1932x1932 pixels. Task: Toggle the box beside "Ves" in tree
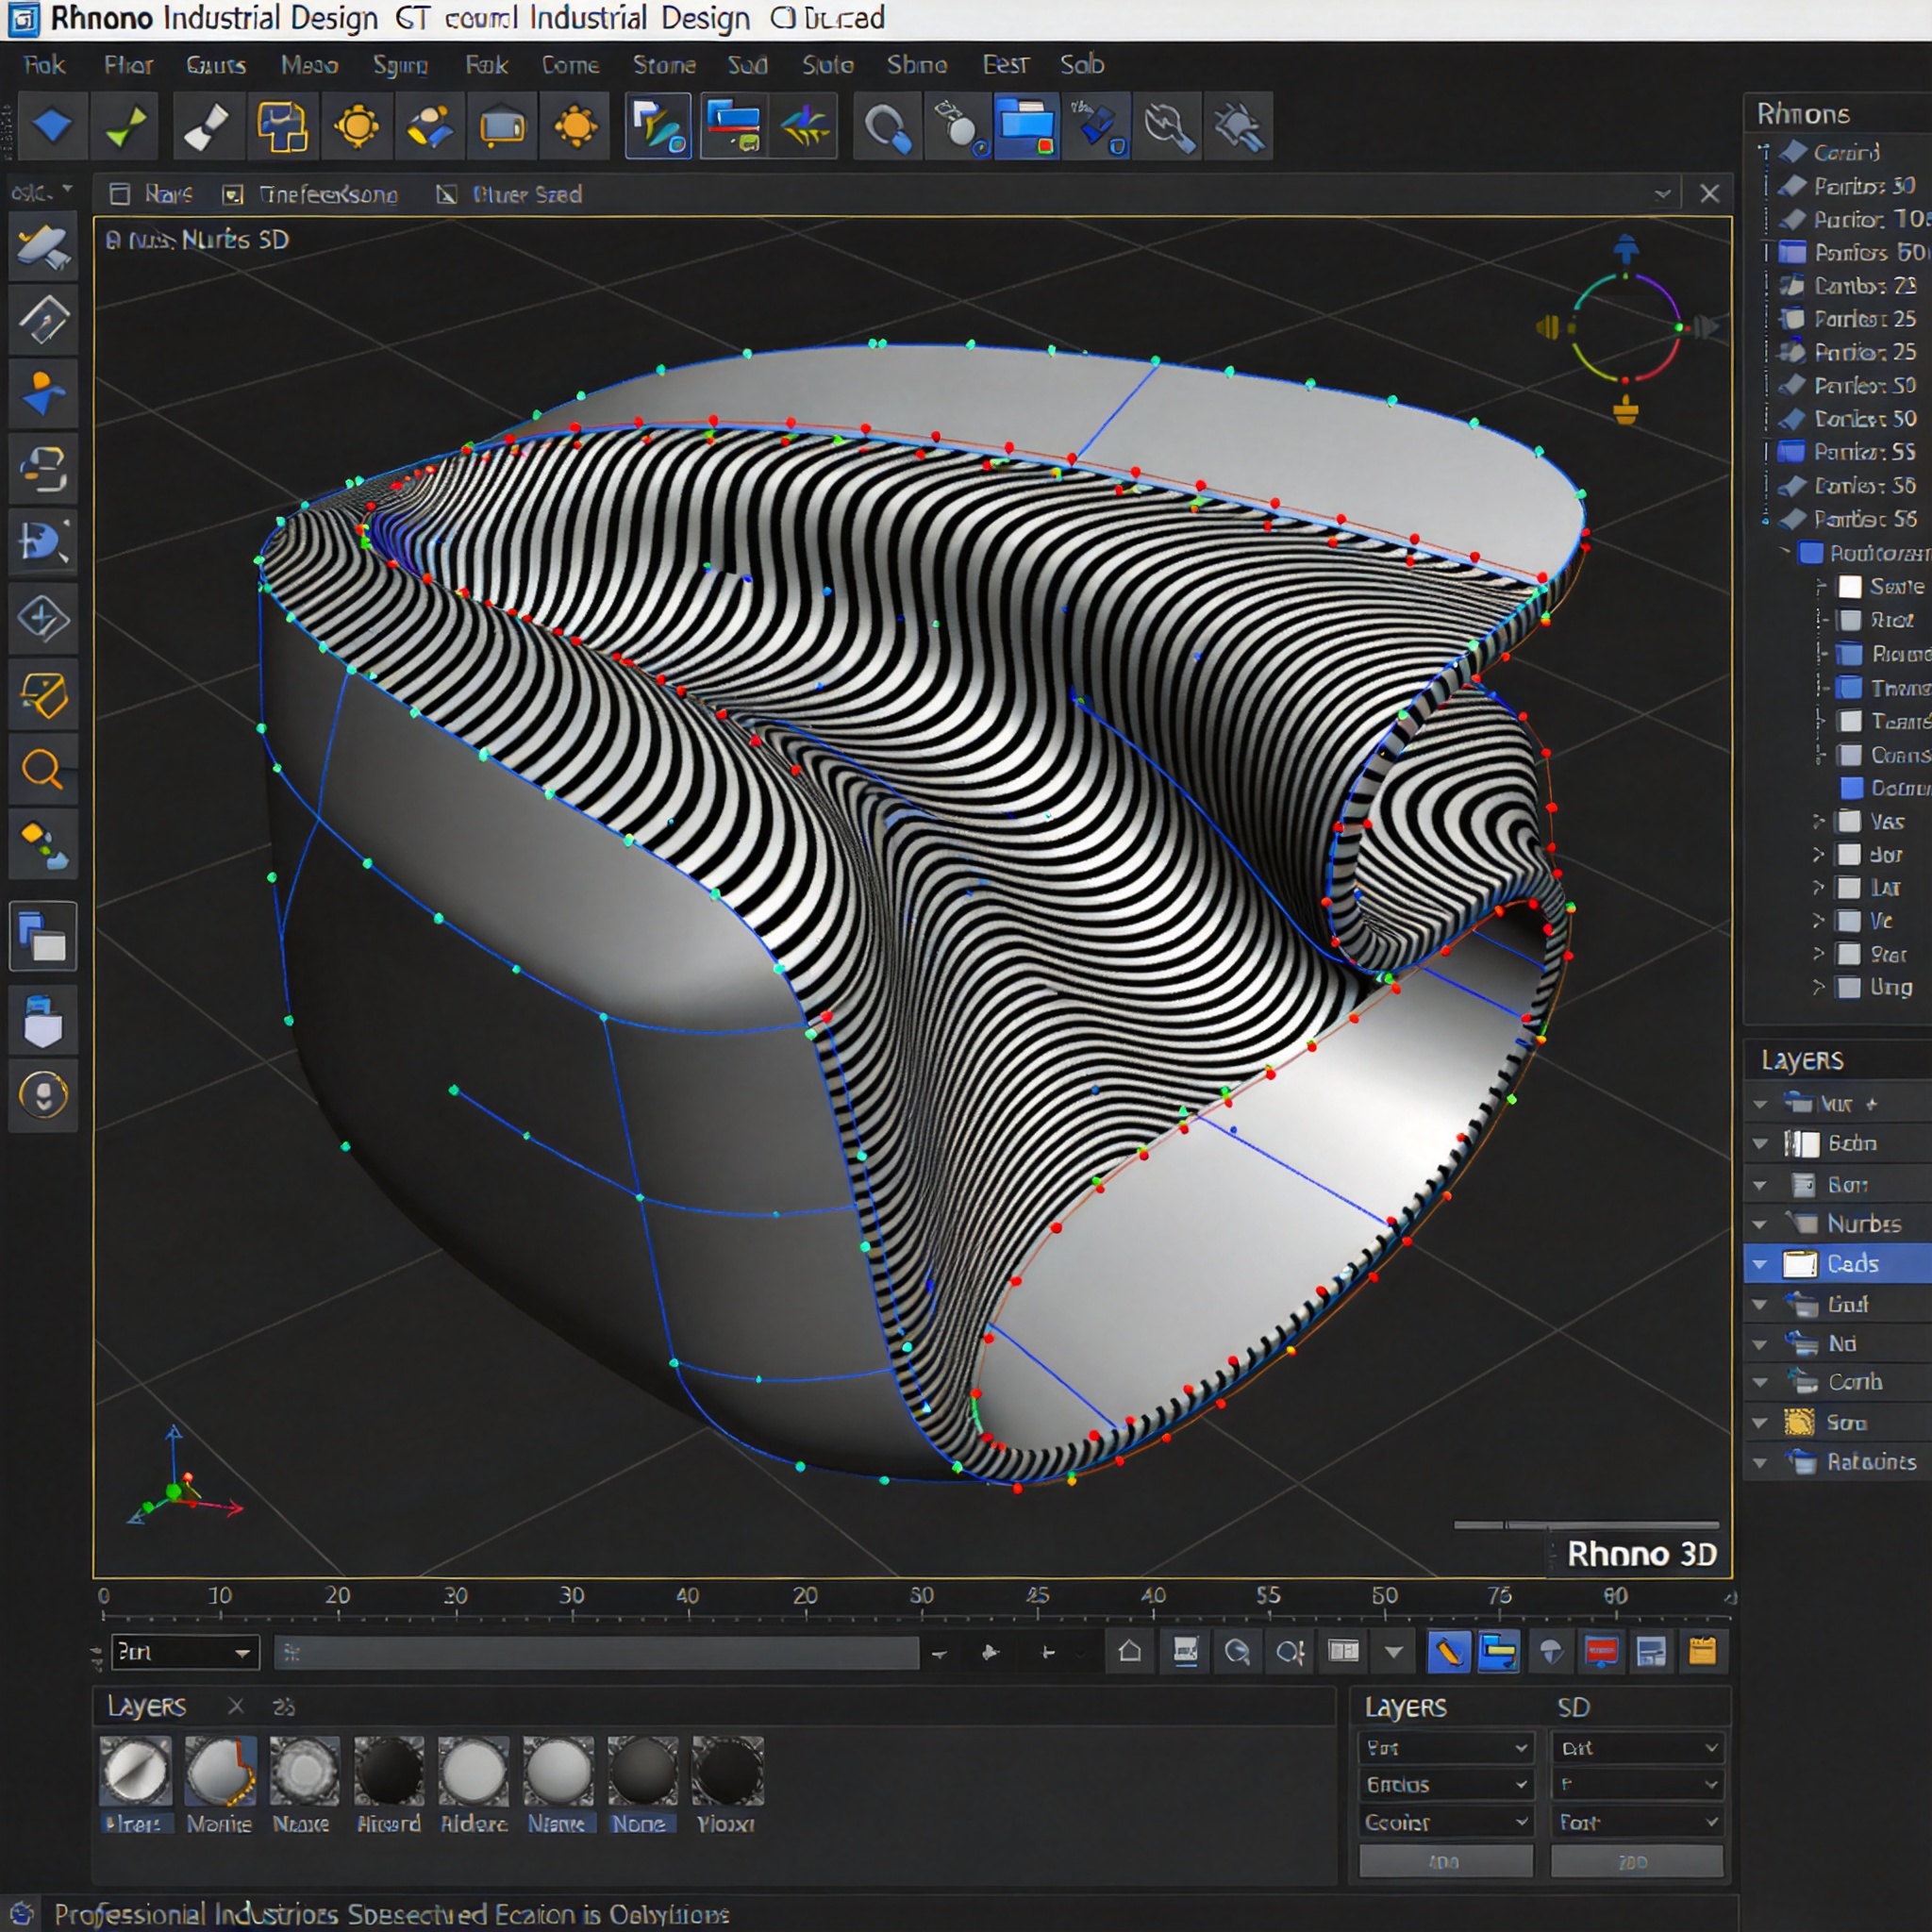[1850, 822]
